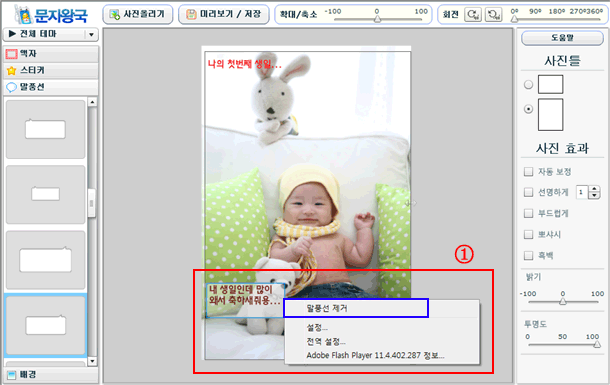The image size is (610, 385).
Task: Toggle the 흑백 black-and-white checkbox
Action: click(x=528, y=256)
